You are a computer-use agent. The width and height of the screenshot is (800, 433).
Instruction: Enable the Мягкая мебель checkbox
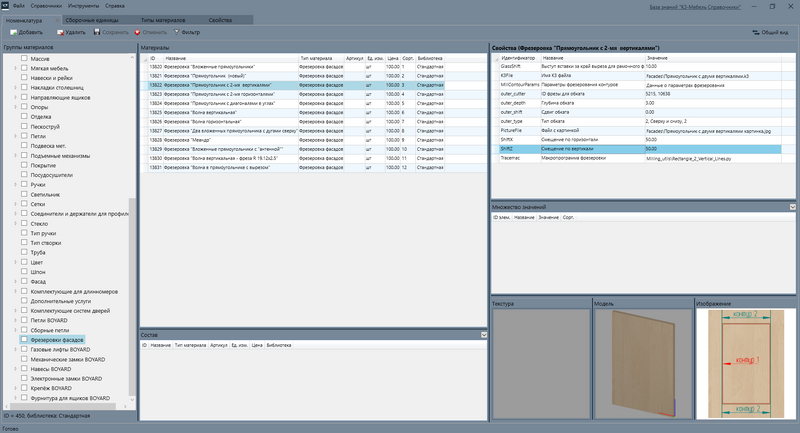coord(24,68)
